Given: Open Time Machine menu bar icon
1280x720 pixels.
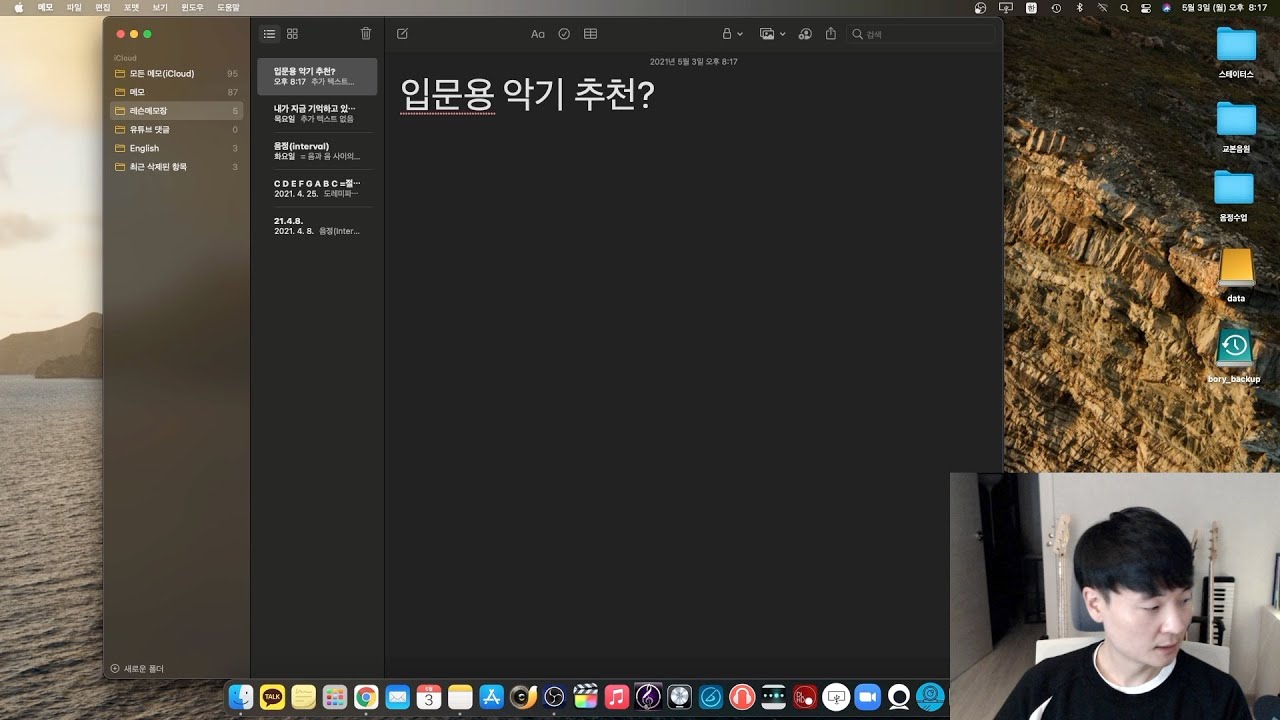Looking at the screenshot, I should (x=1057, y=7).
